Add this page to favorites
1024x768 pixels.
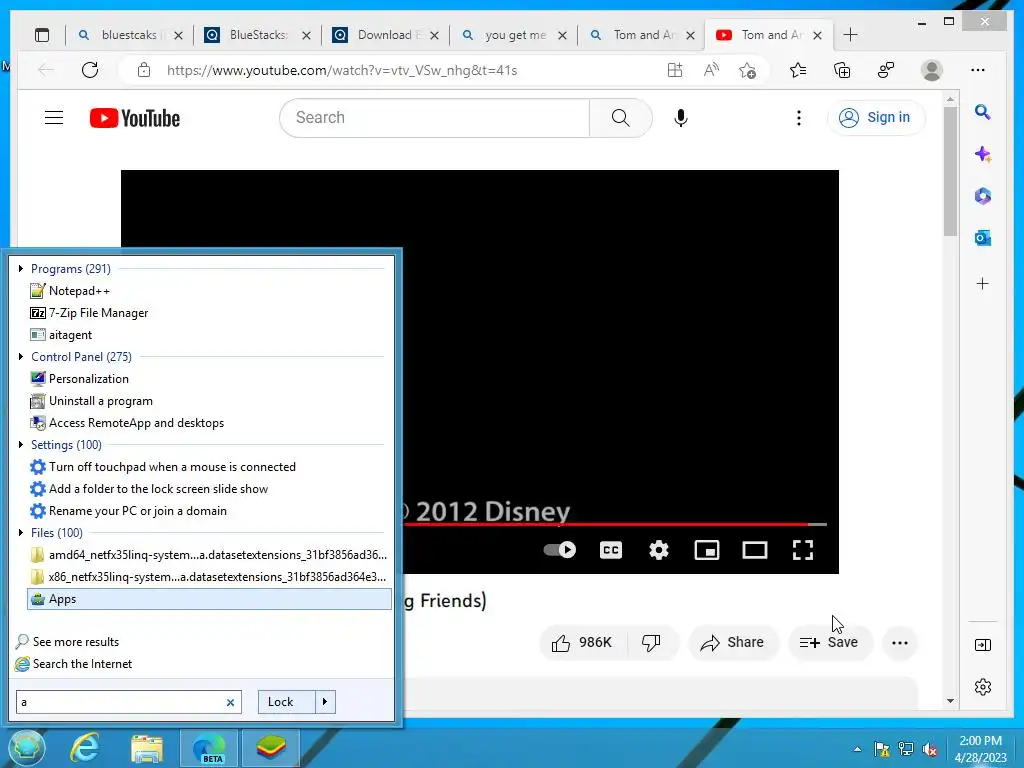[x=748, y=70]
